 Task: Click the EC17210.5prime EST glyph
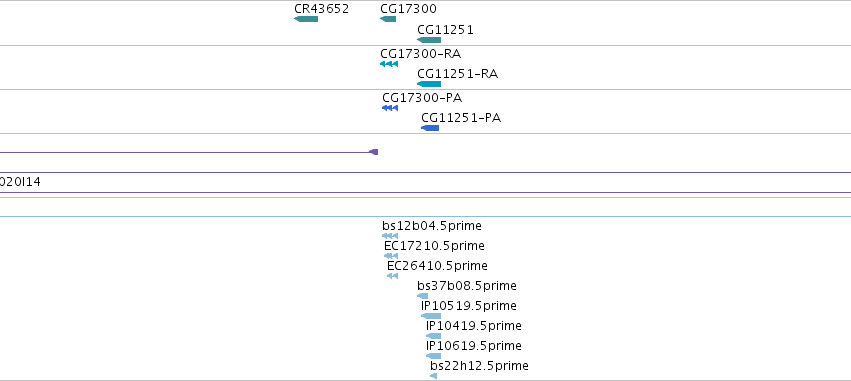click(391, 256)
